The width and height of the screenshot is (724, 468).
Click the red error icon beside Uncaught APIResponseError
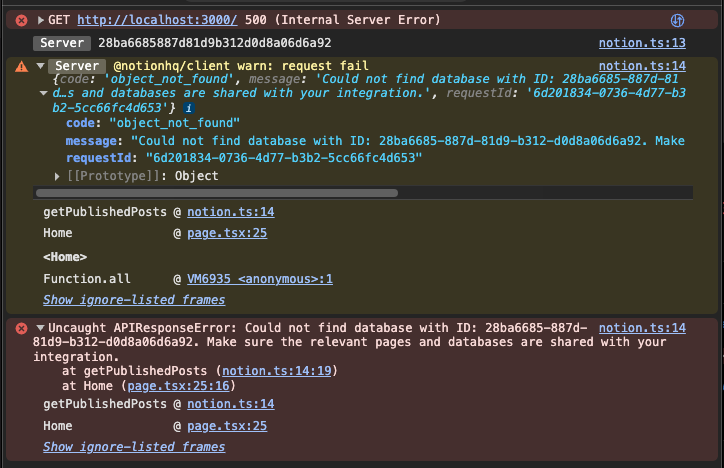[x=21, y=328]
